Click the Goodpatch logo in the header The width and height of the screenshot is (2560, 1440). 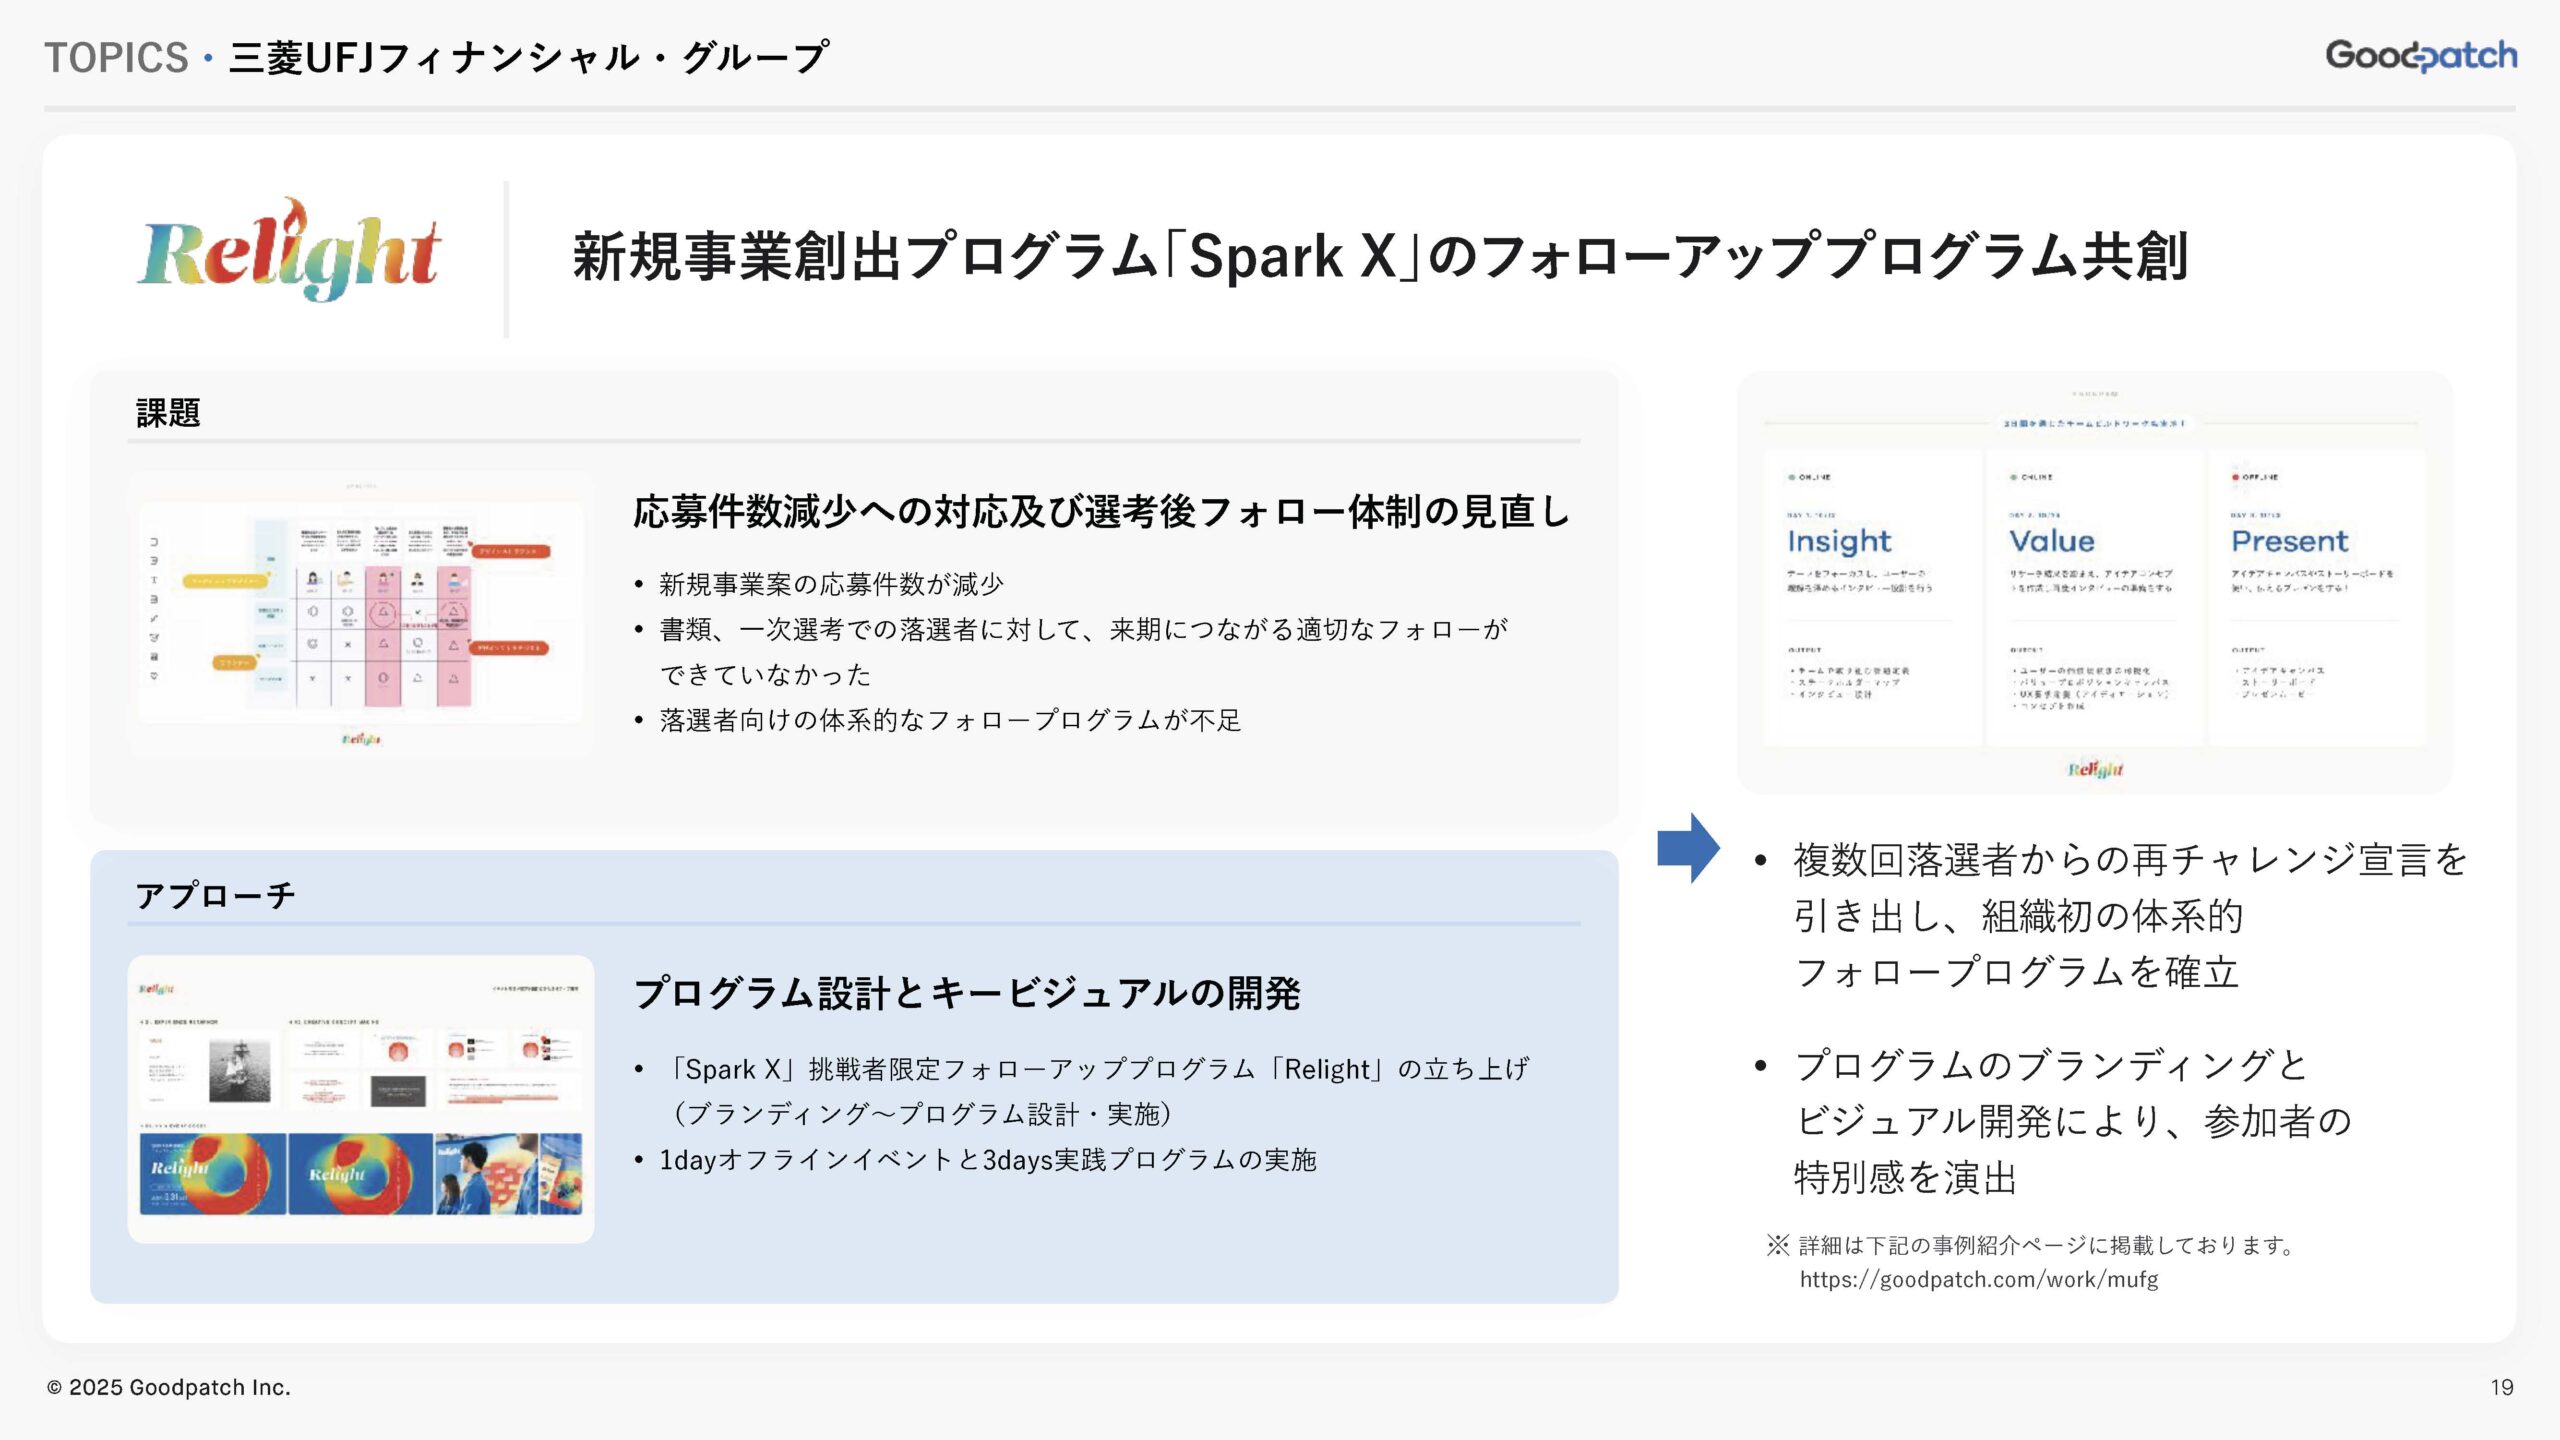[x=2421, y=55]
